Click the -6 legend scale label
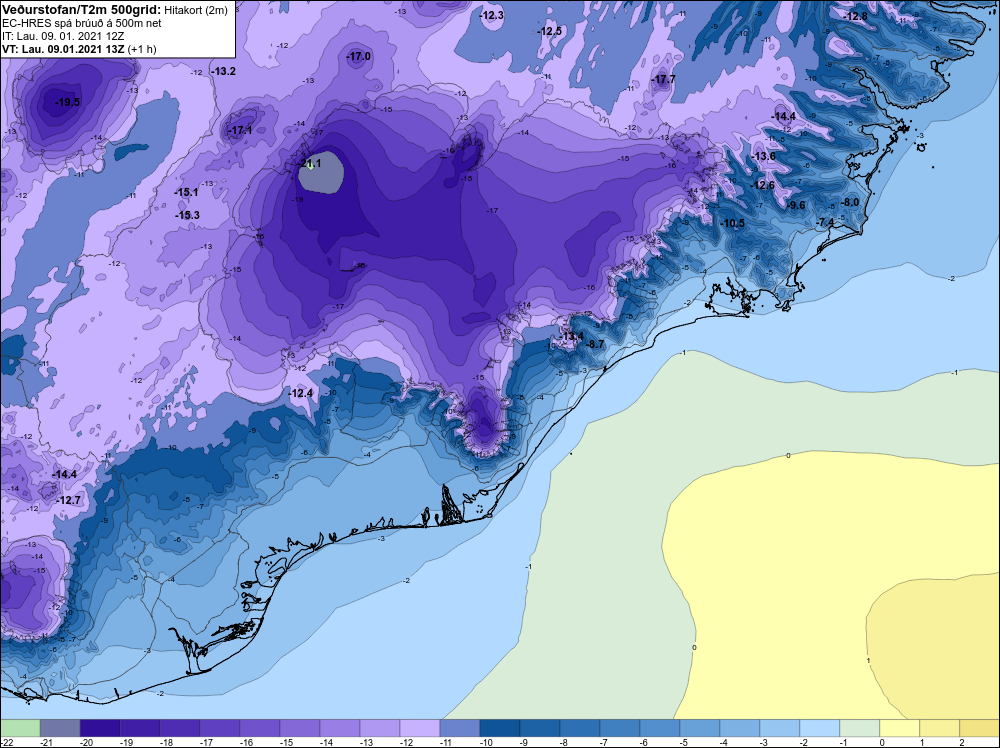The image size is (1000, 748). 644,742
